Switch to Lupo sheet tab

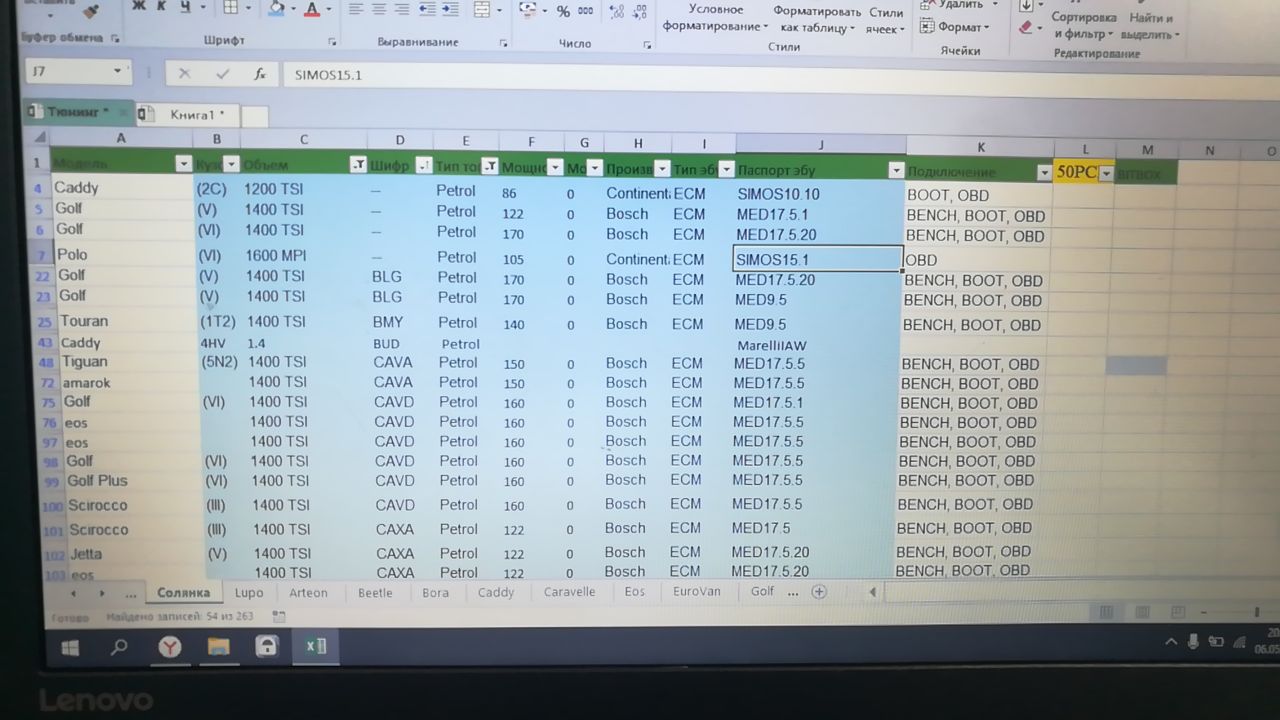point(248,592)
